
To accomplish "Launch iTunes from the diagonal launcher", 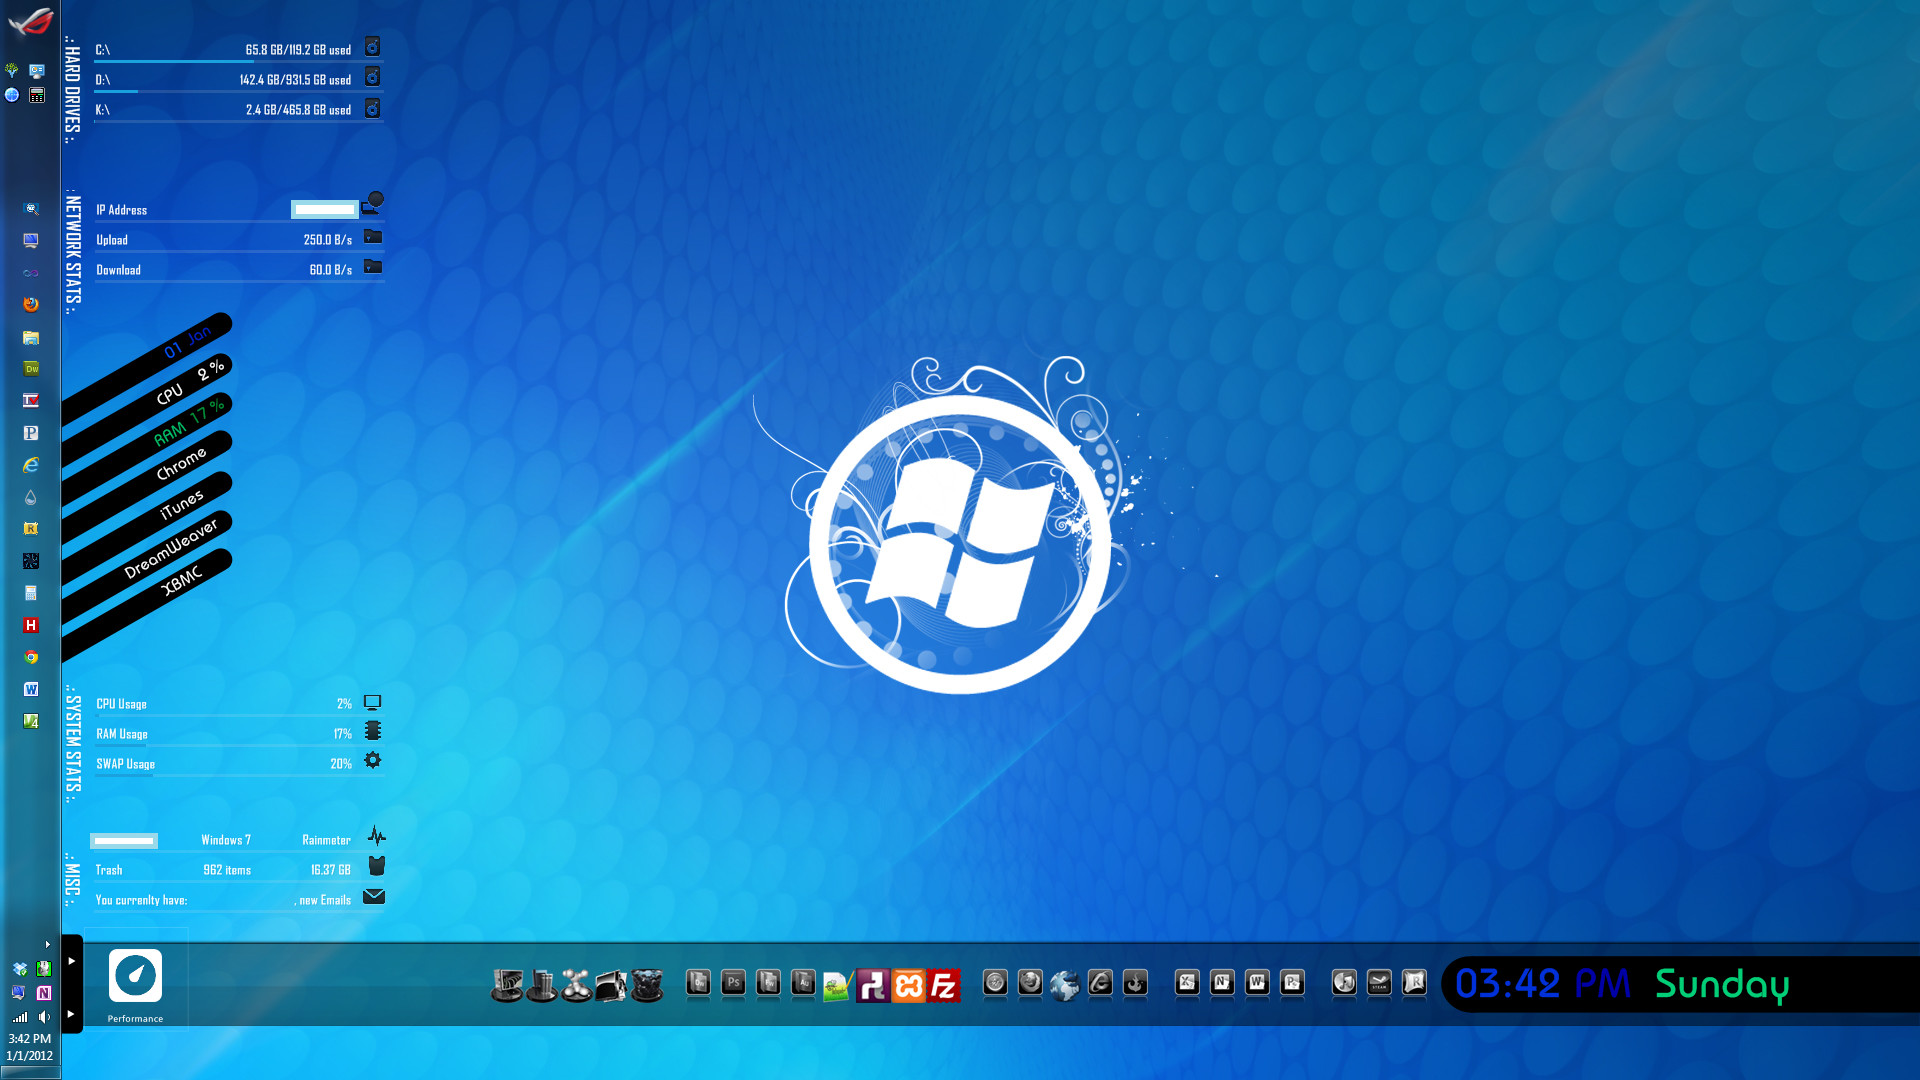I will point(182,505).
